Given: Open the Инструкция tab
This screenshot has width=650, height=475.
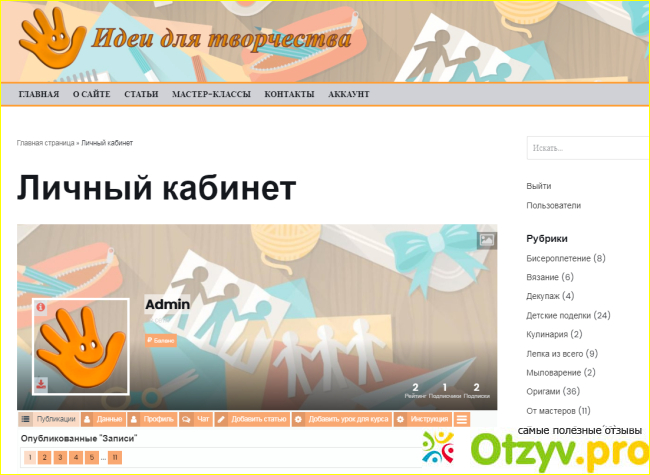Looking at the screenshot, I should pyautogui.click(x=423, y=419).
